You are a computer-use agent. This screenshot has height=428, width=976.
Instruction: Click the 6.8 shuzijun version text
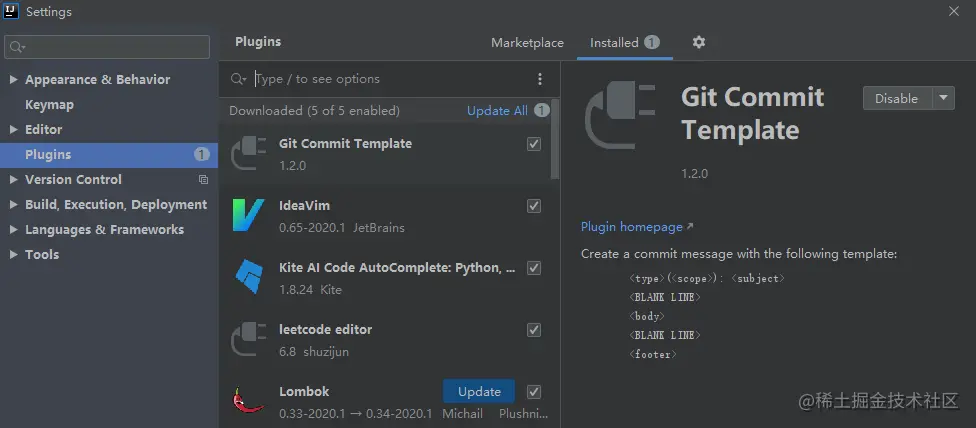pos(314,352)
